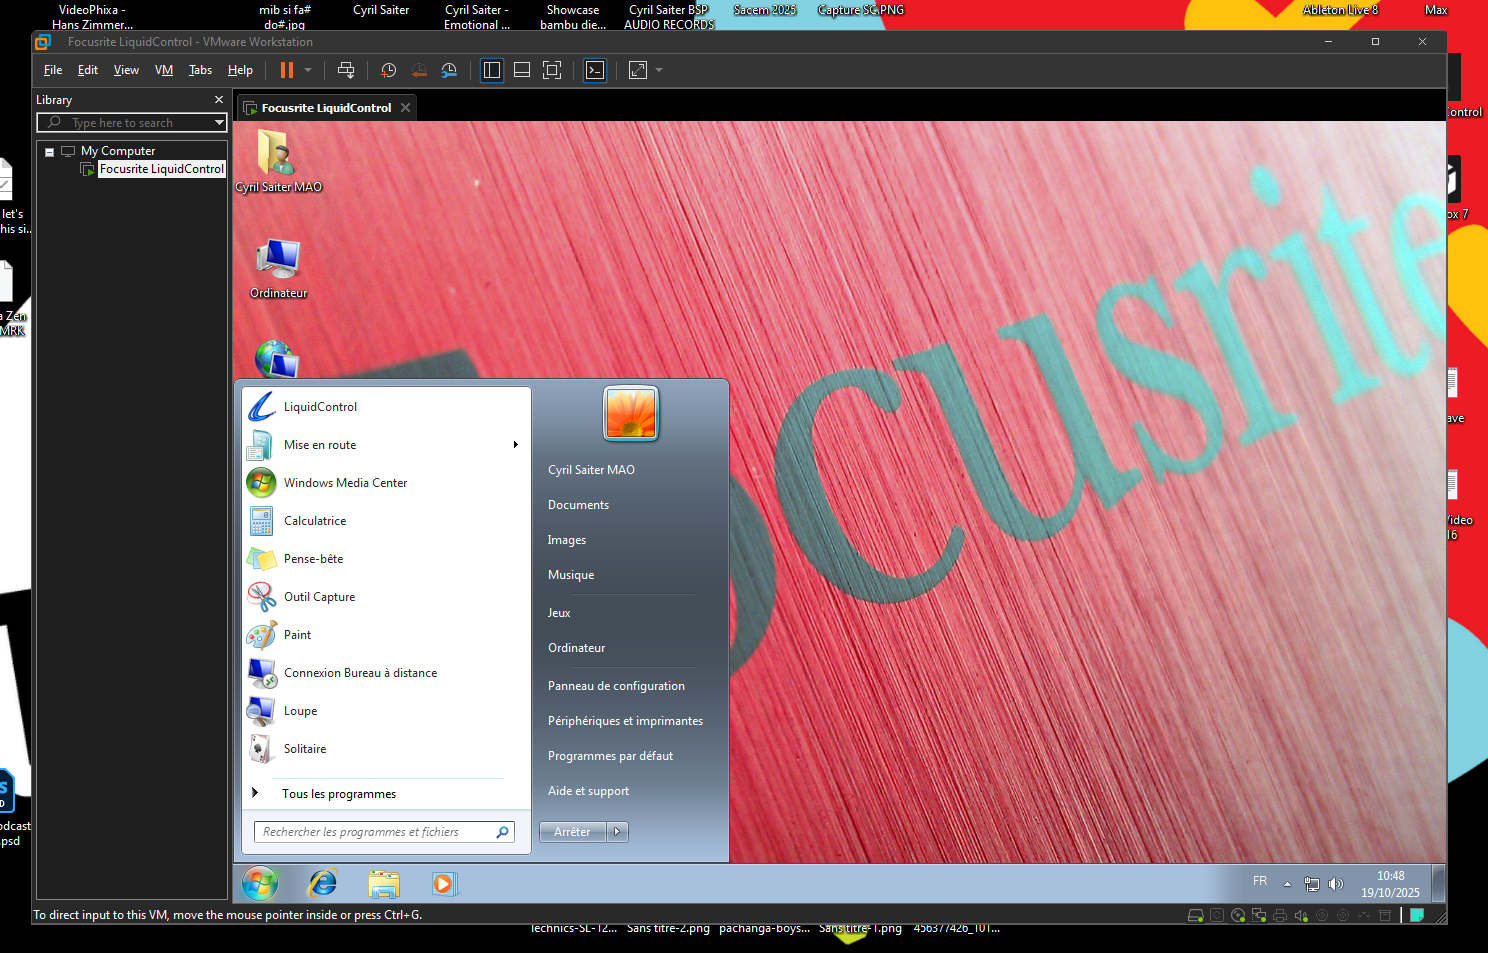1488x953 pixels.
Task: Click the Arrêter shutdown button
Action: (x=573, y=832)
